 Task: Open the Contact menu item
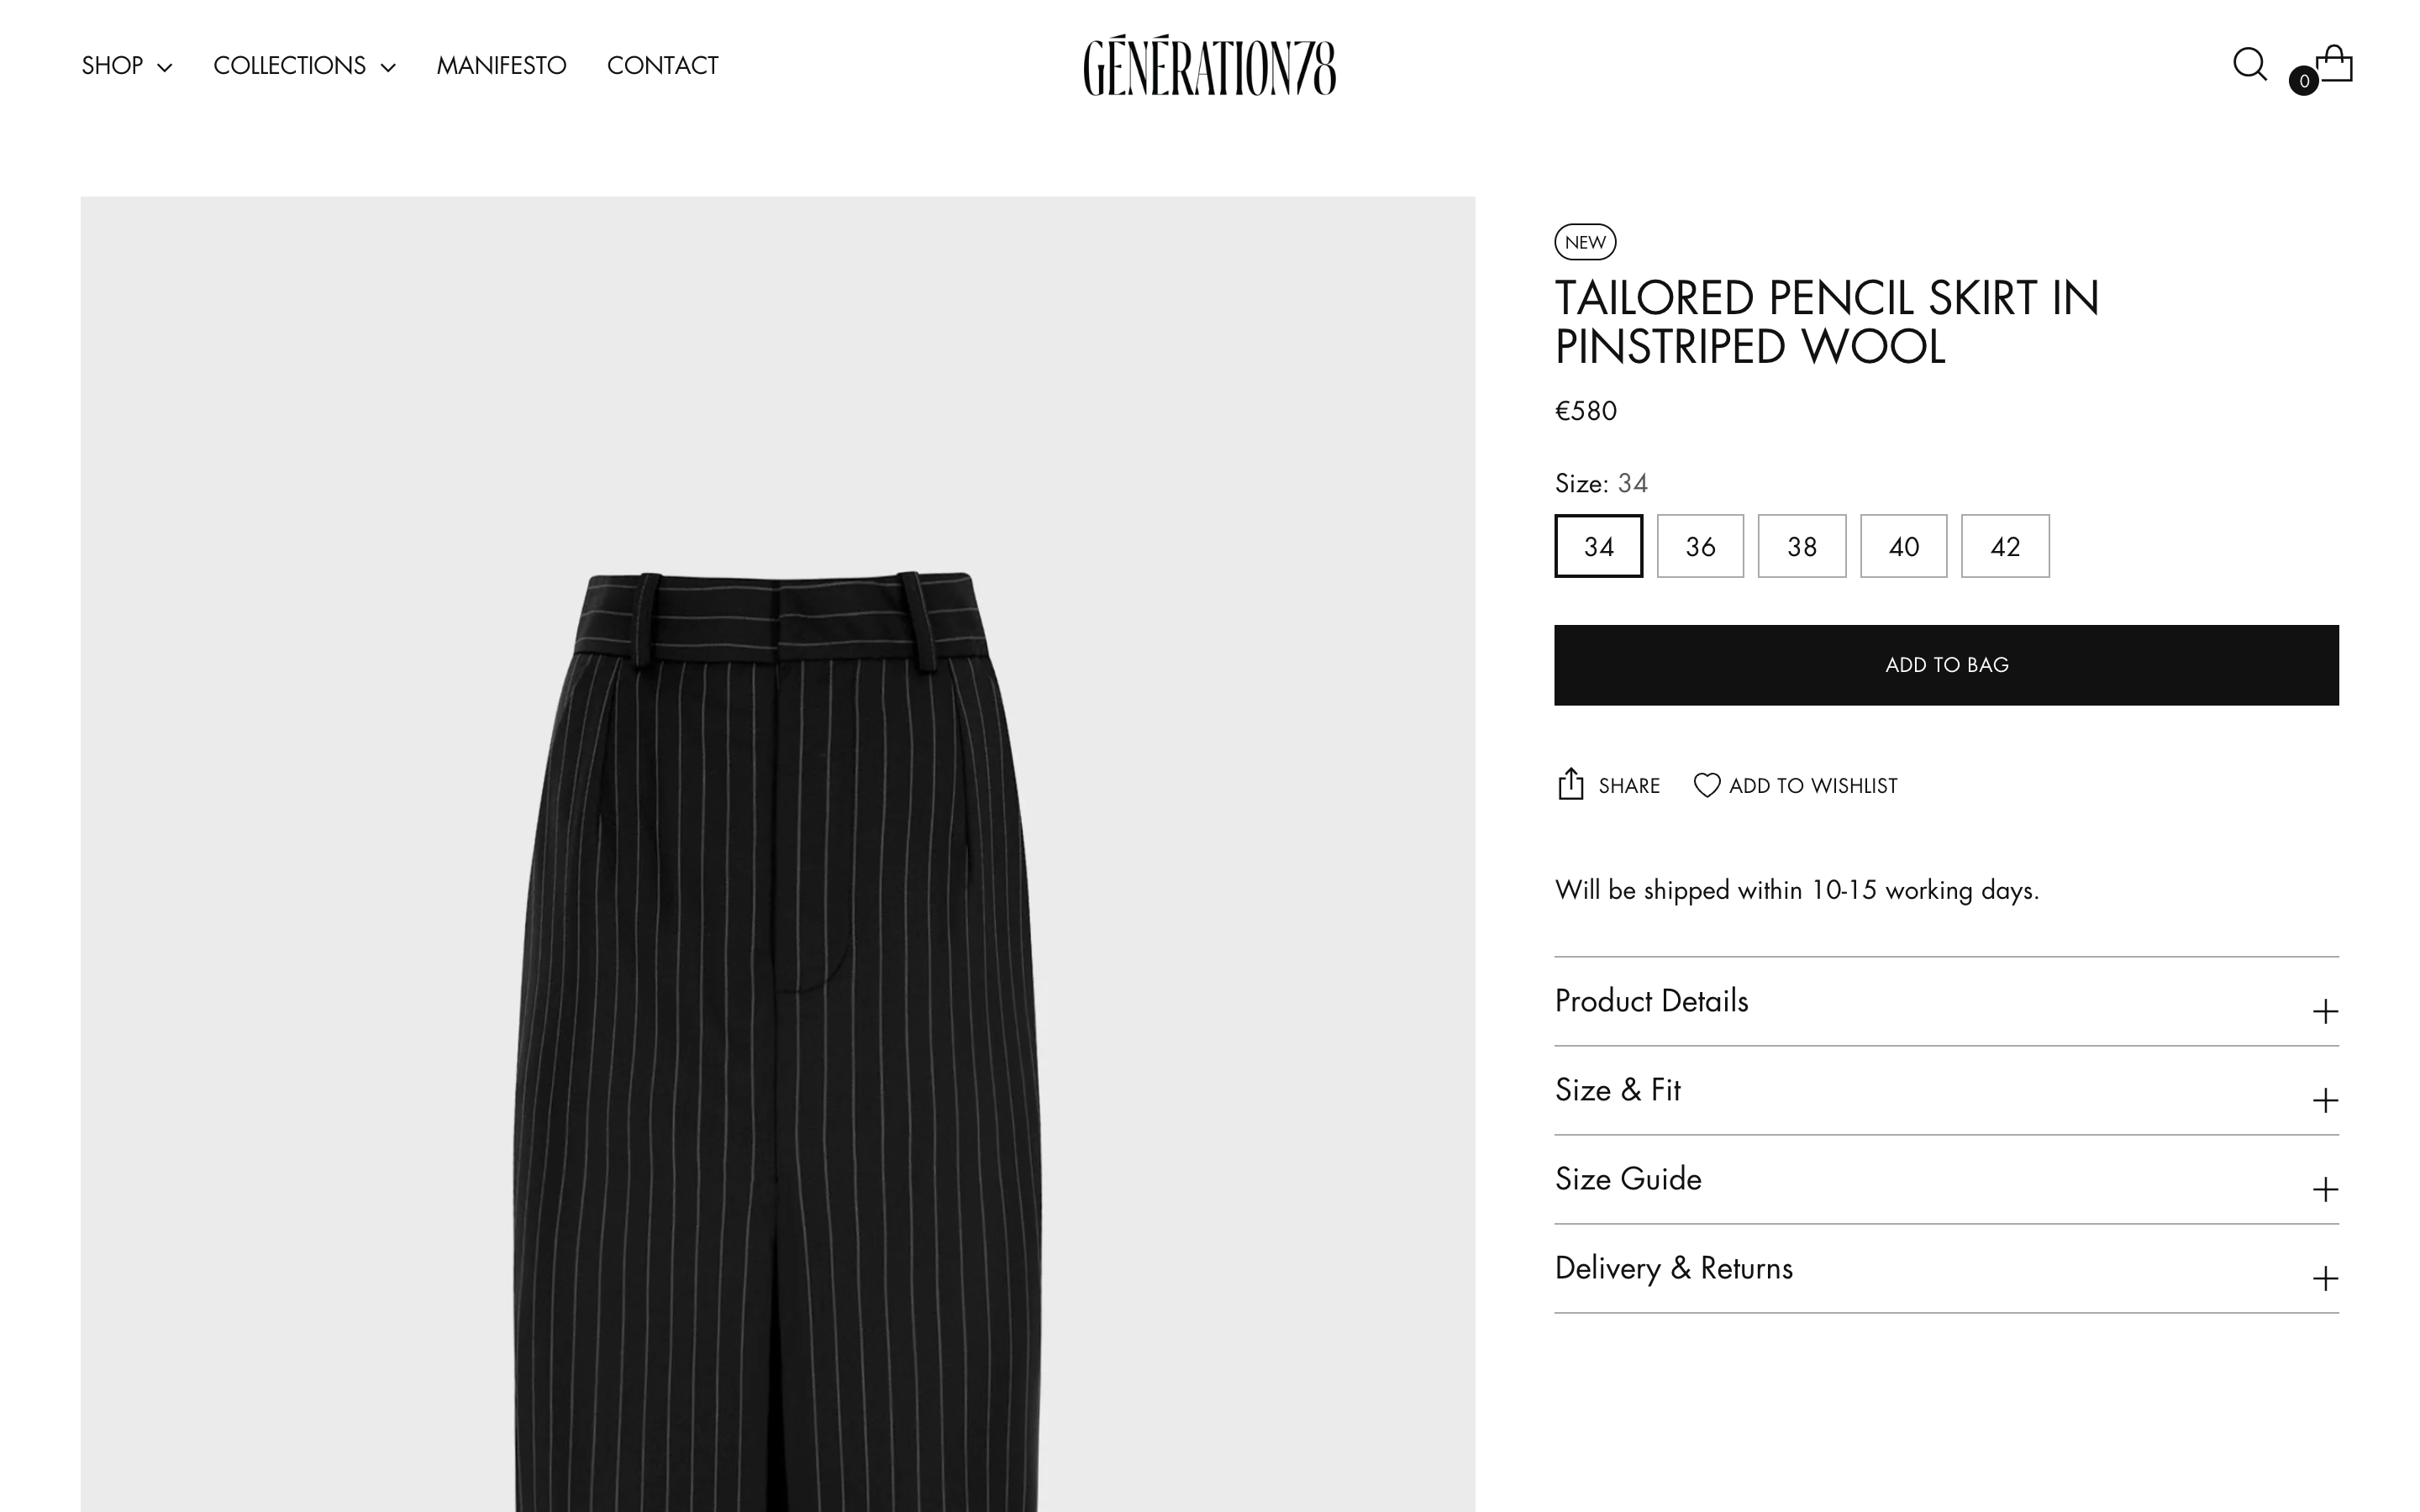(x=663, y=66)
